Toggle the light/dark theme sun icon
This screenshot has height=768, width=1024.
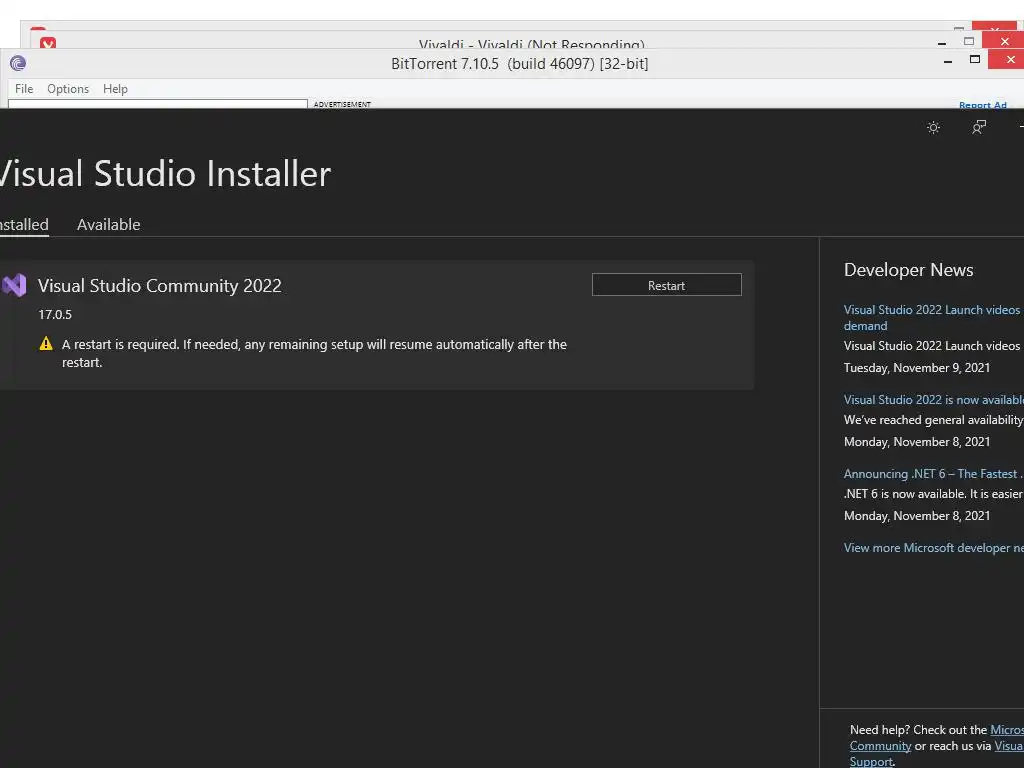click(x=933, y=127)
